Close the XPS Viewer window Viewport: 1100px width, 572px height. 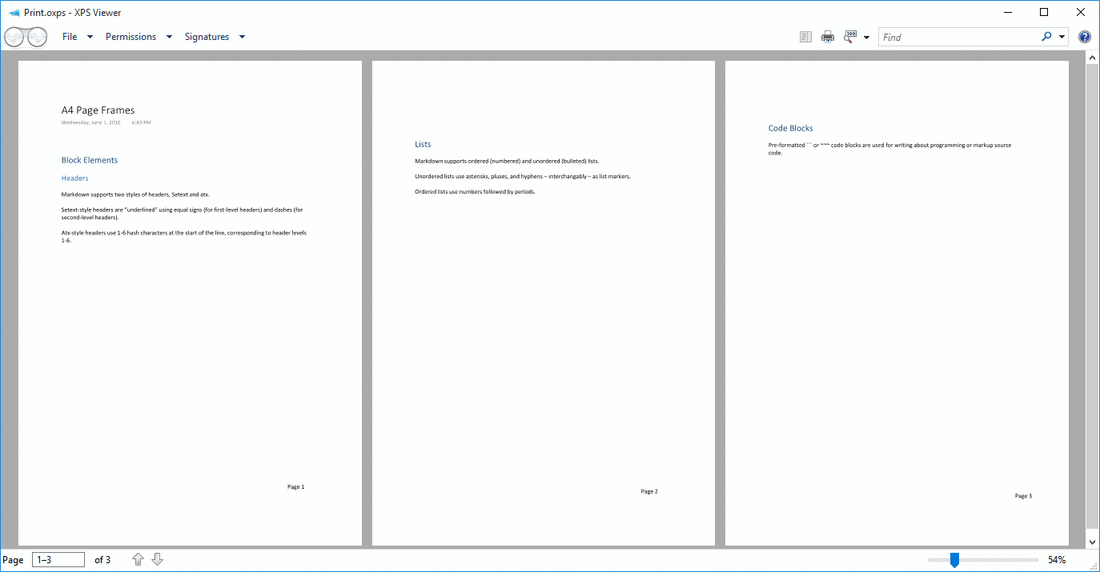(x=1080, y=12)
